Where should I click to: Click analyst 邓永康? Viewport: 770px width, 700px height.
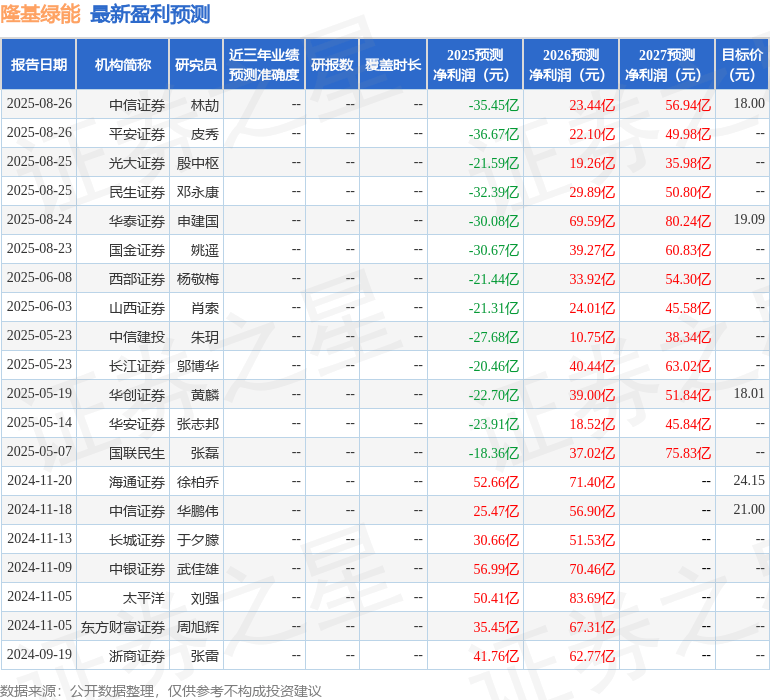coord(198,192)
